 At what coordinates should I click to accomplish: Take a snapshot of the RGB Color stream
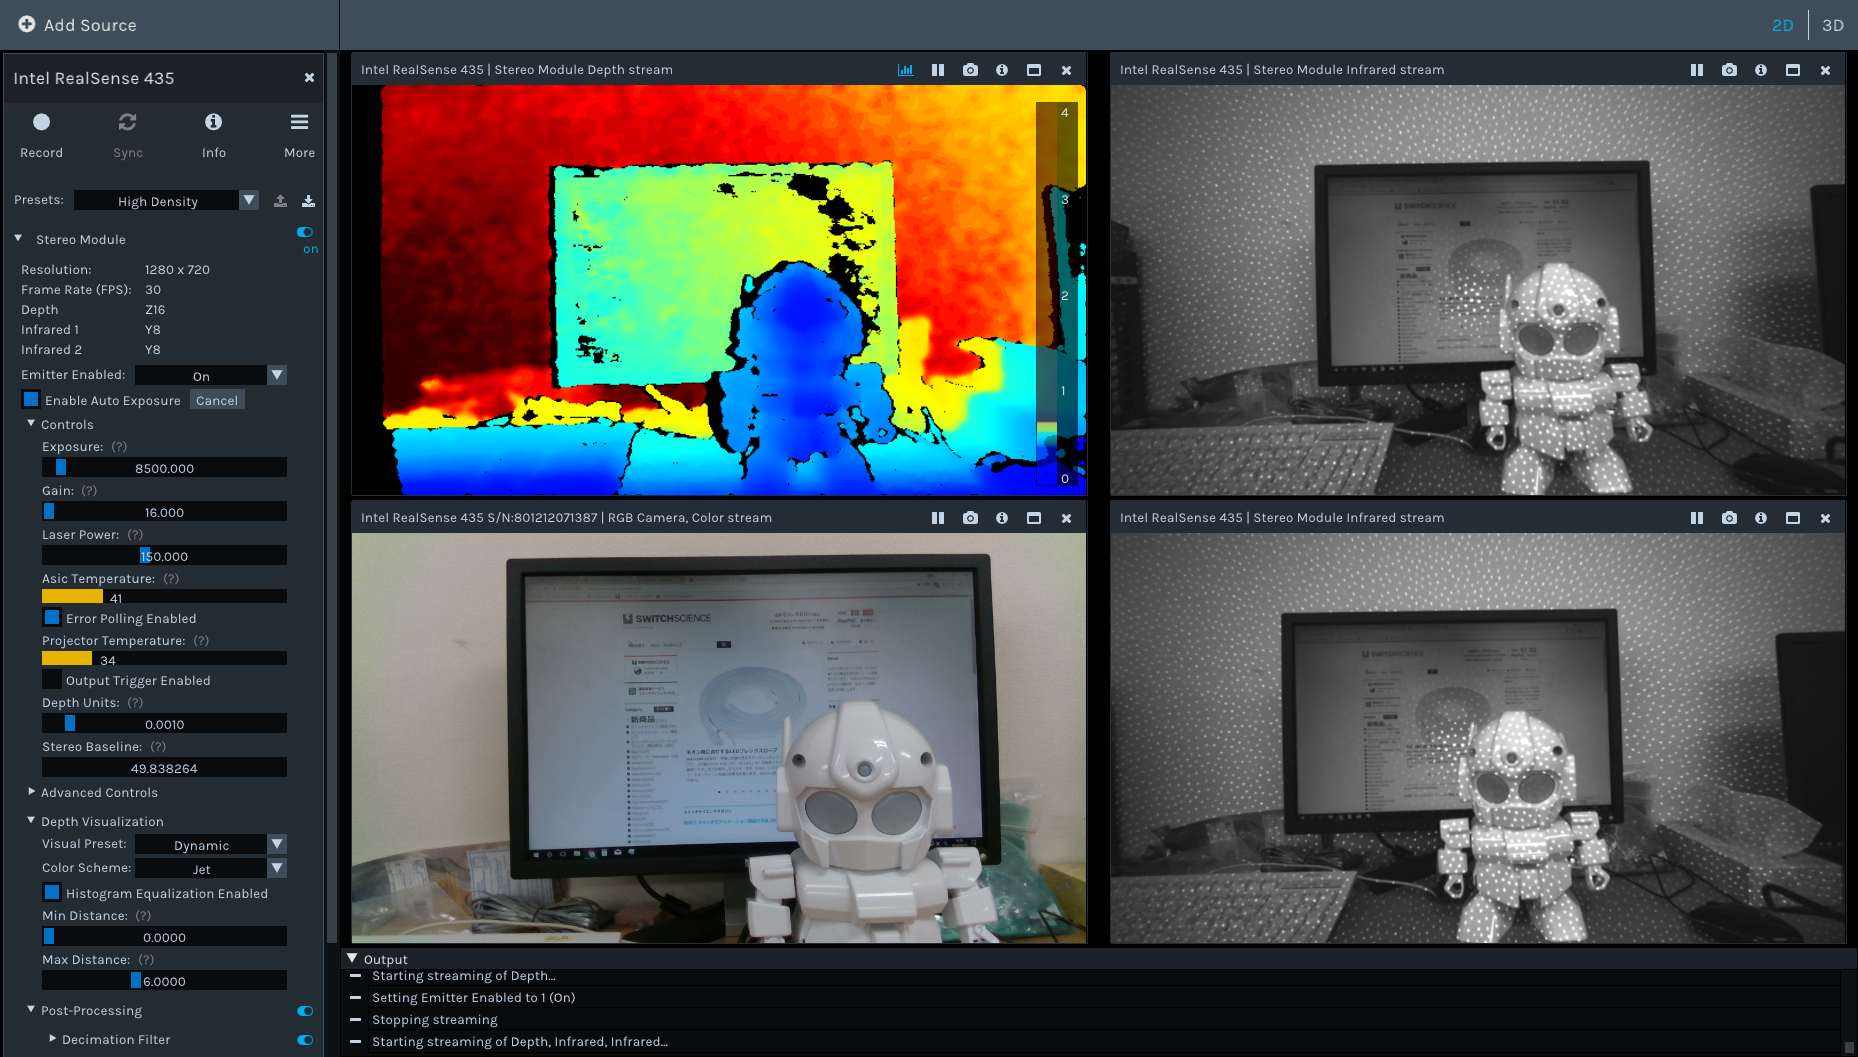point(969,518)
